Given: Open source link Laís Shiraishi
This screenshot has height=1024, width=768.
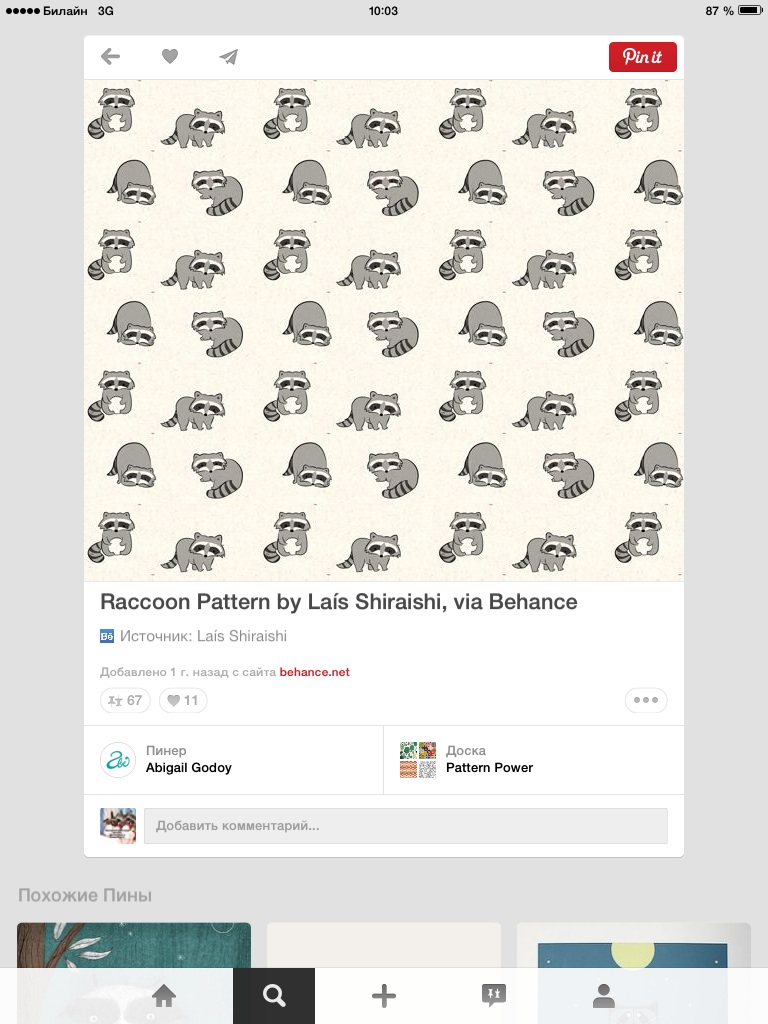Looking at the screenshot, I should 203,636.
